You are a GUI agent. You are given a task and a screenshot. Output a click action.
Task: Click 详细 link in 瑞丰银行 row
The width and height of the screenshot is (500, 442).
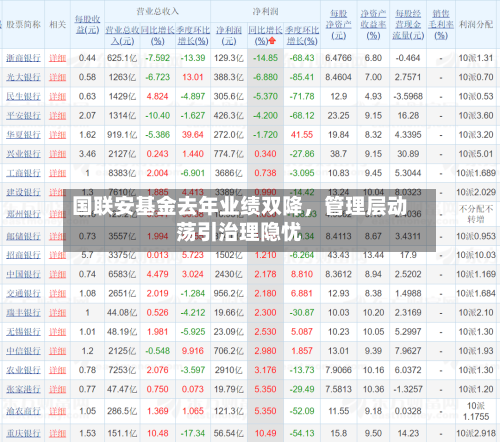click(x=57, y=313)
